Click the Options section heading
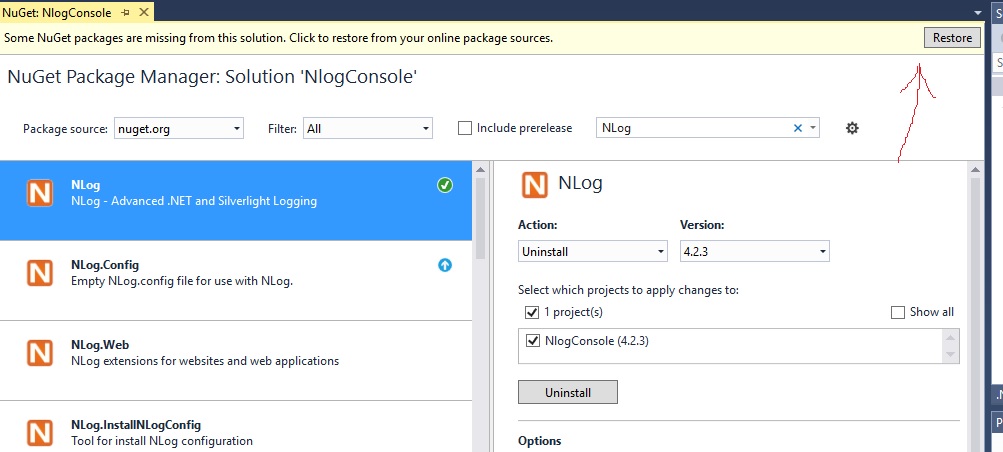 [x=539, y=440]
